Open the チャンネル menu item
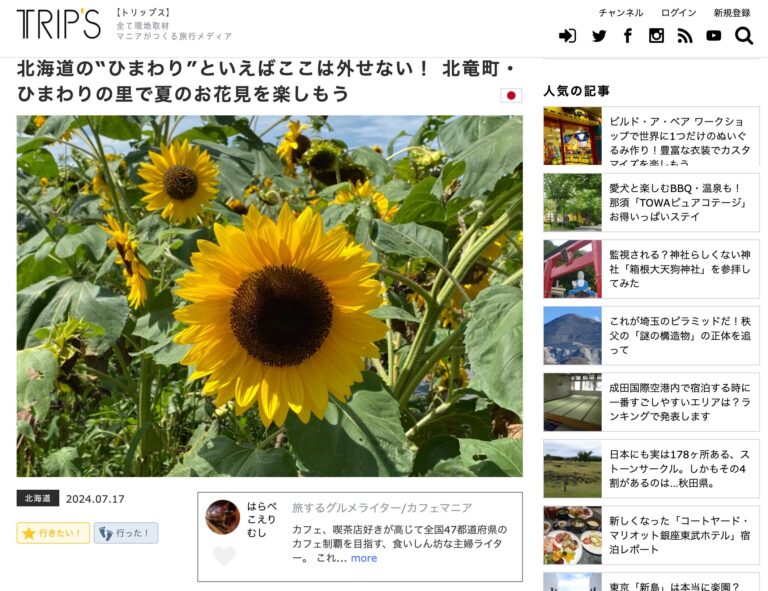 621,13
